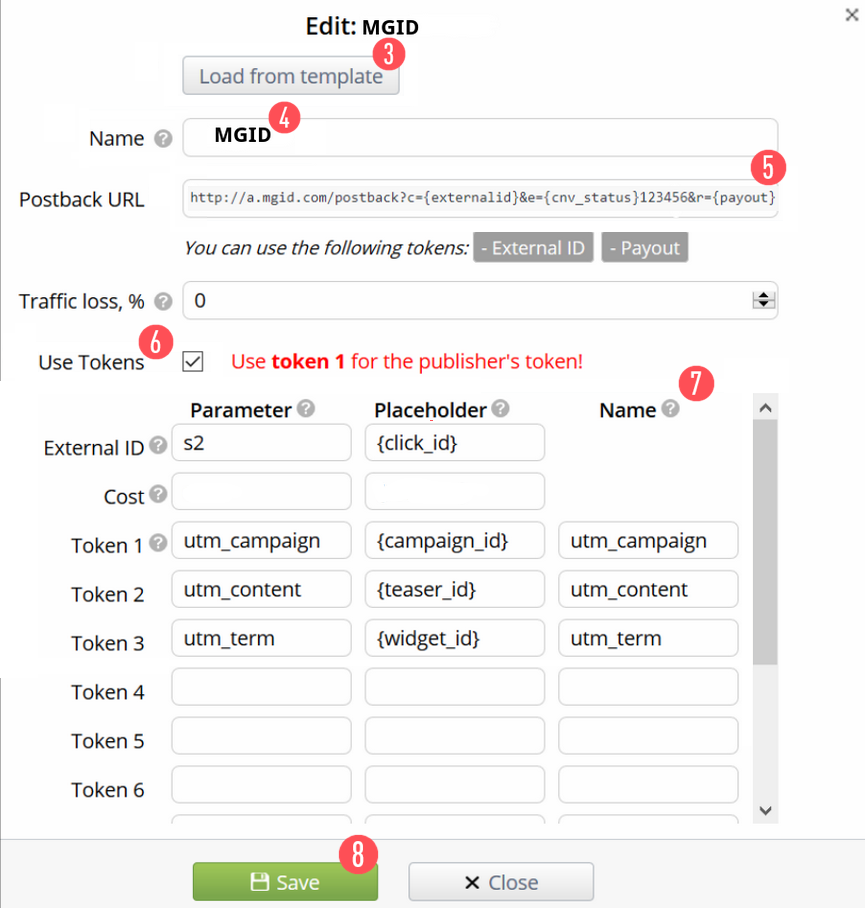Viewport: 865px width, 908px height.
Task: Click help icon next to Placeholder column header
Action: pos(500,409)
